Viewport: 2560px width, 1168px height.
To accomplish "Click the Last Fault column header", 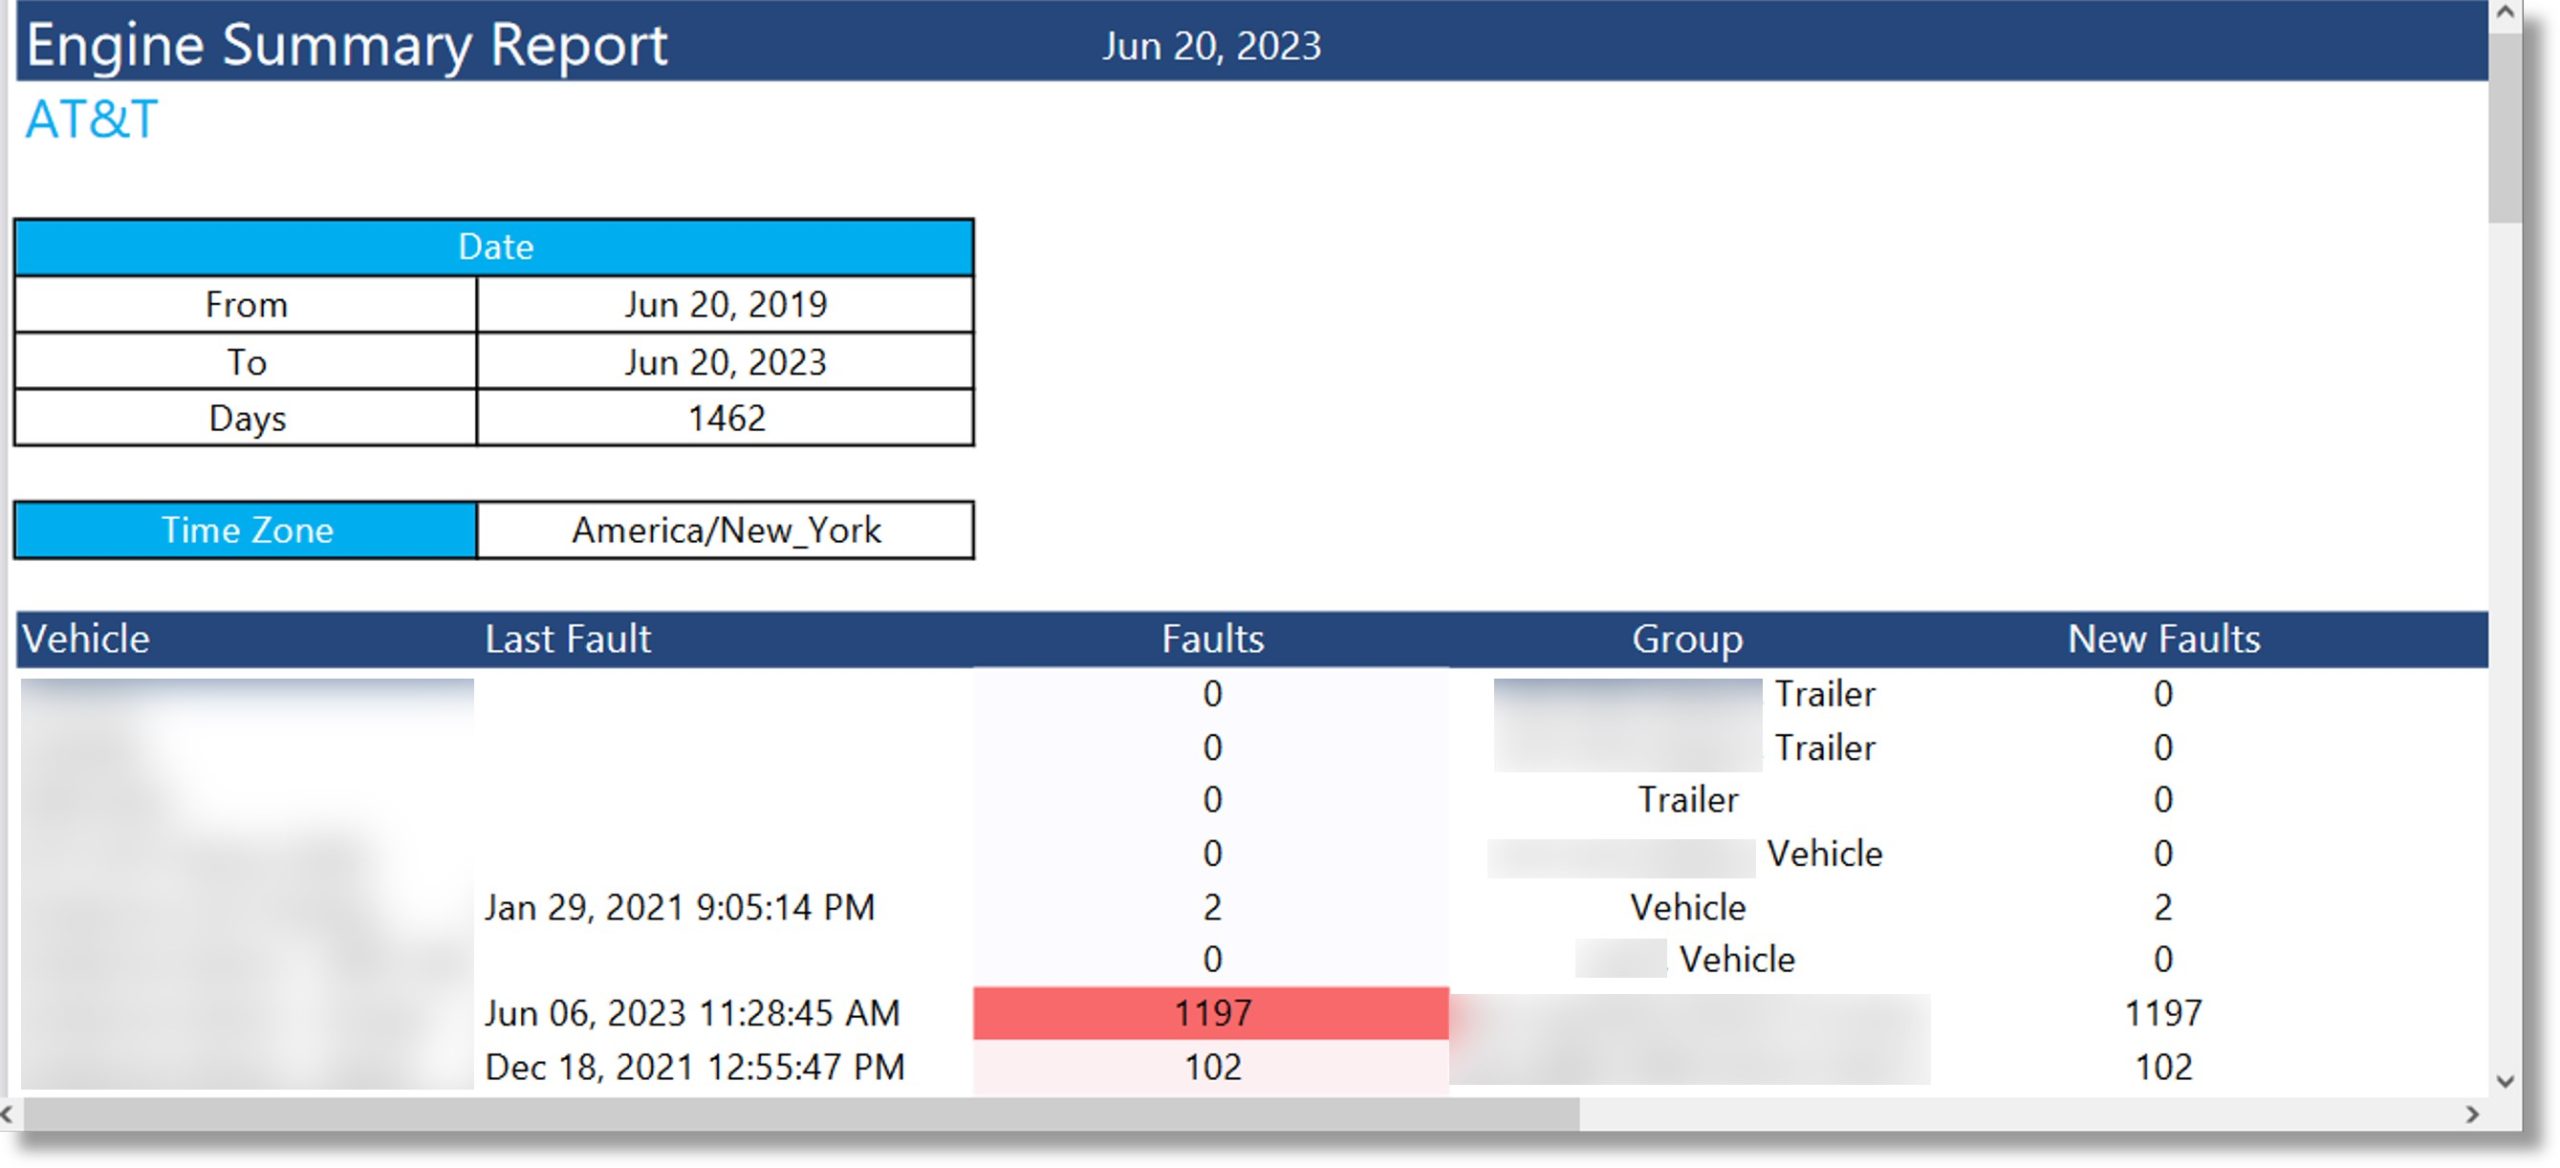I will pyautogui.click(x=568, y=639).
